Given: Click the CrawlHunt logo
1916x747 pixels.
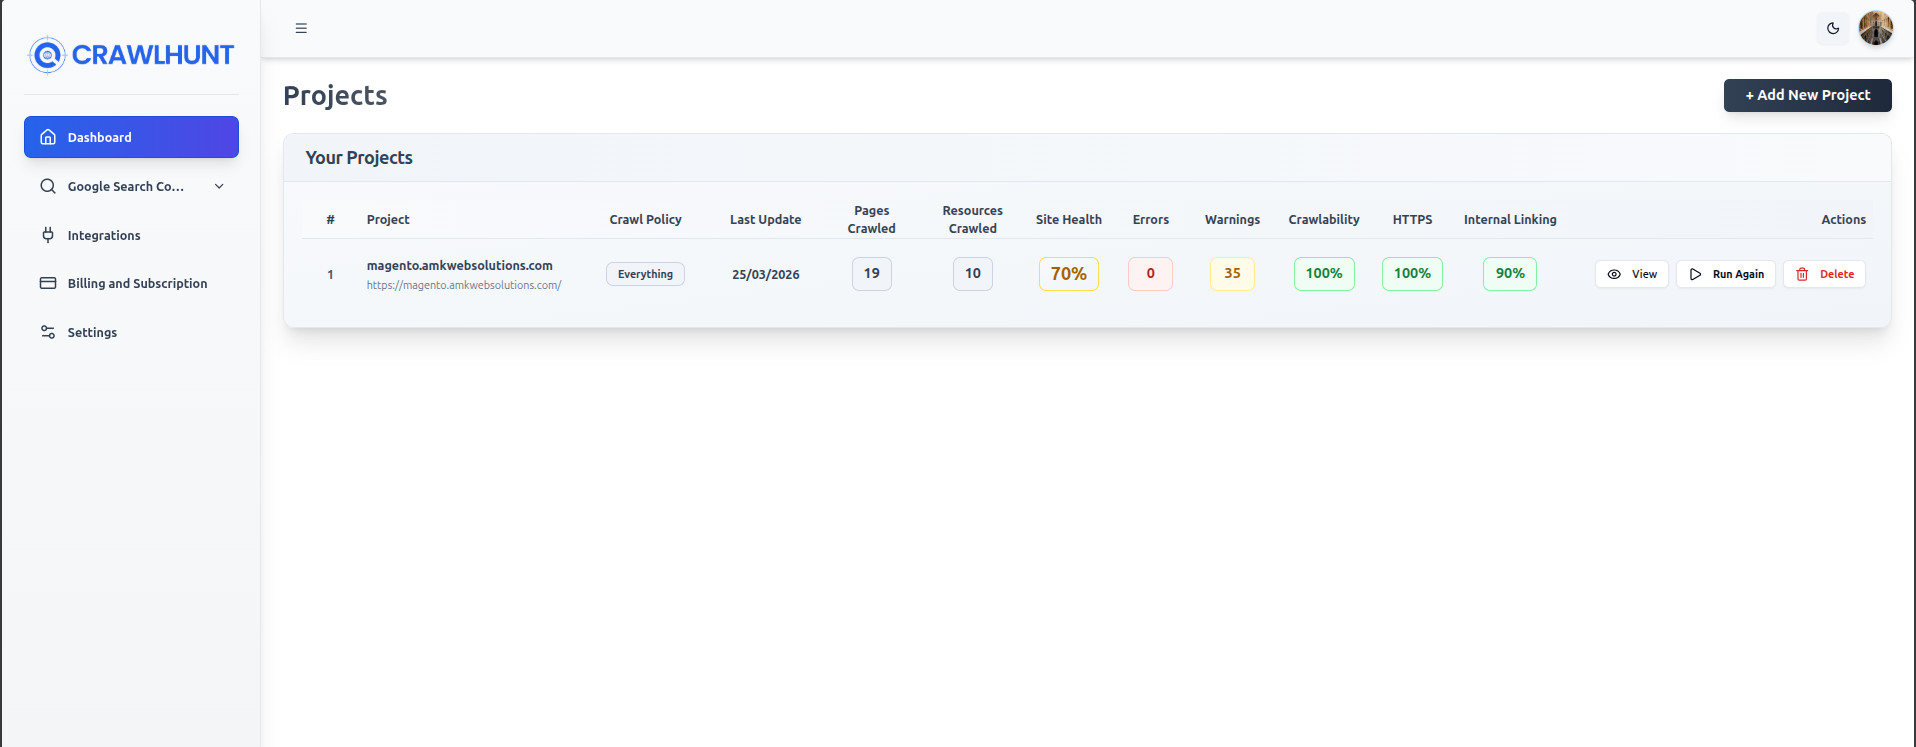Looking at the screenshot, I should [x=131, y=55].
